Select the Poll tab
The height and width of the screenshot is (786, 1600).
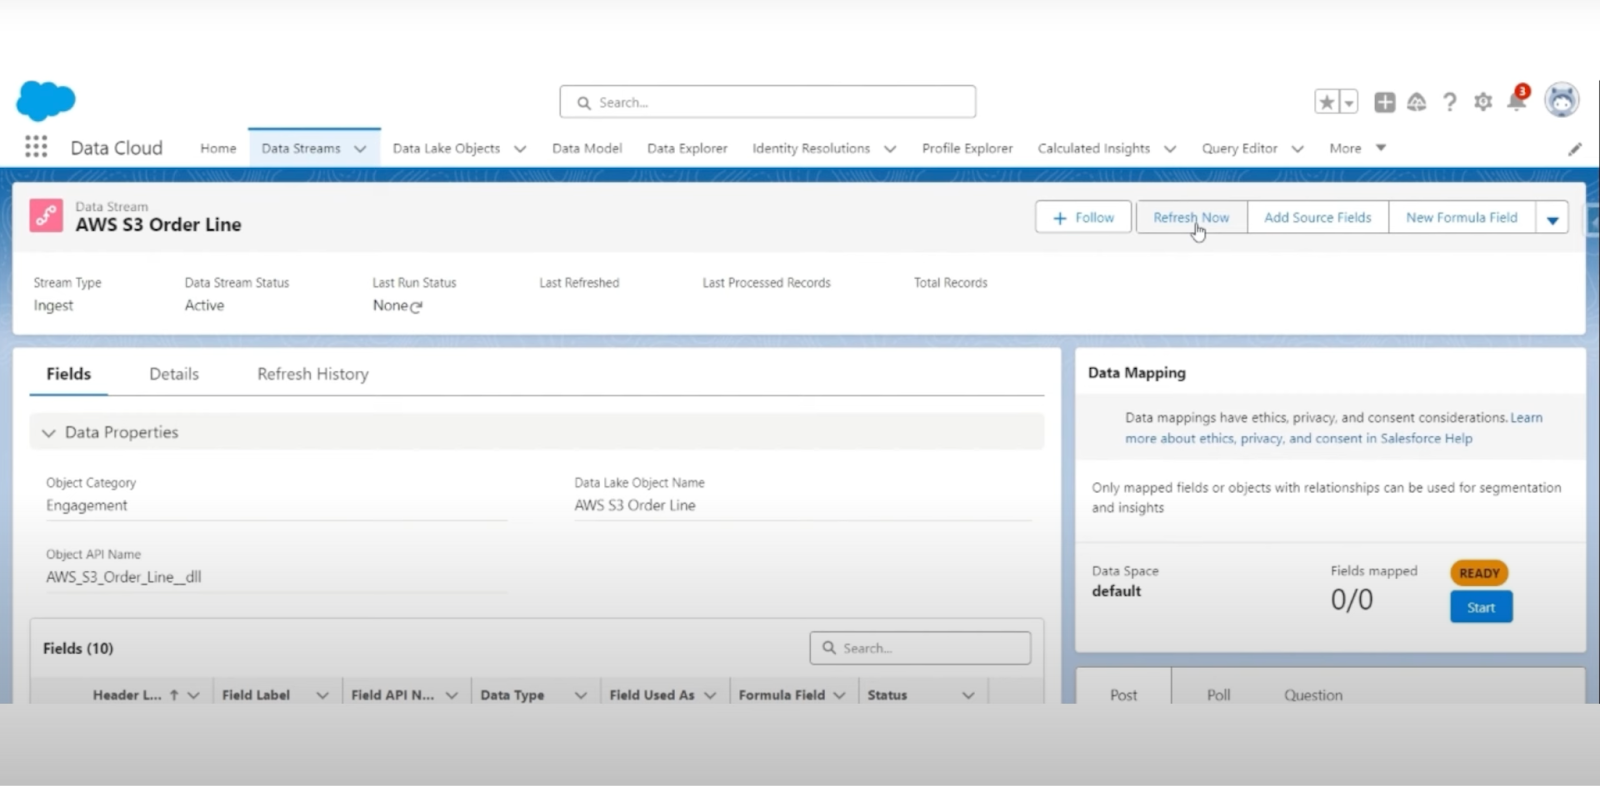click(1218, 695)
